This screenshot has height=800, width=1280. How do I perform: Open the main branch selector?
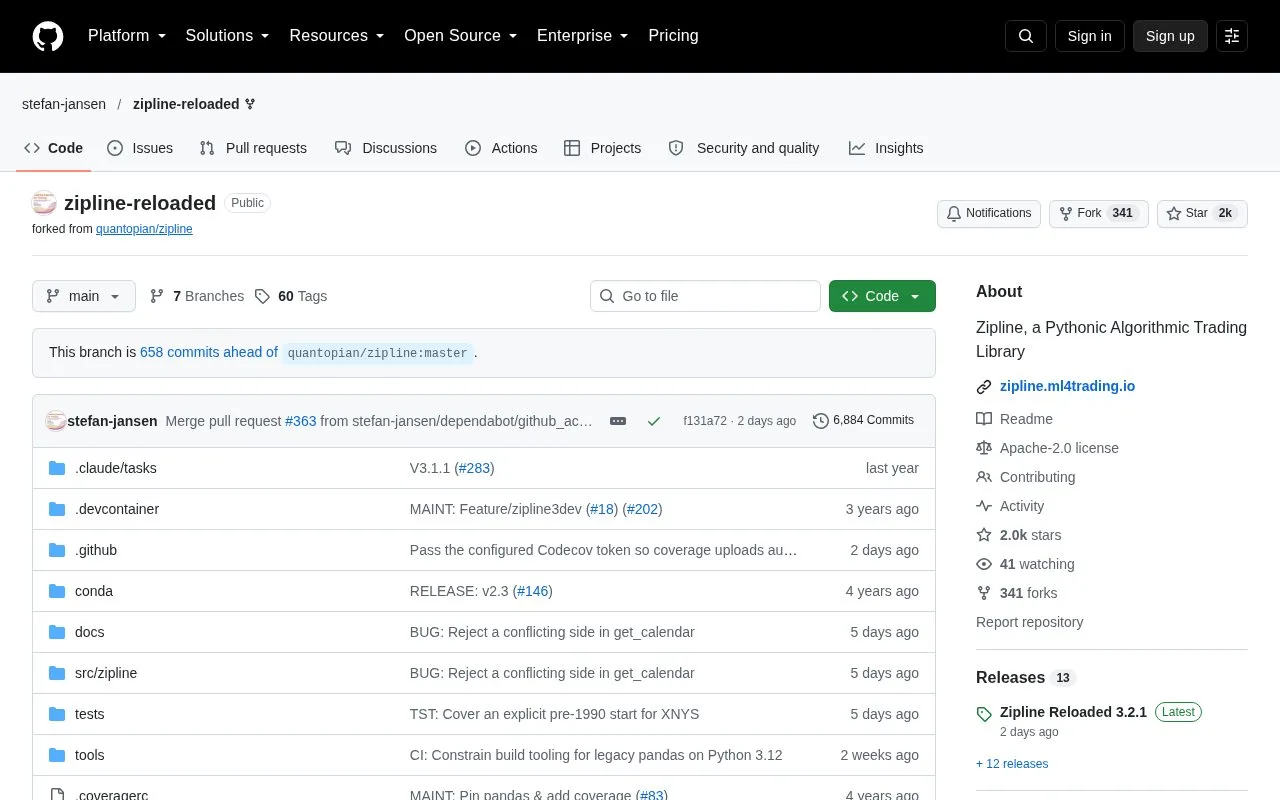click(84, 296)
